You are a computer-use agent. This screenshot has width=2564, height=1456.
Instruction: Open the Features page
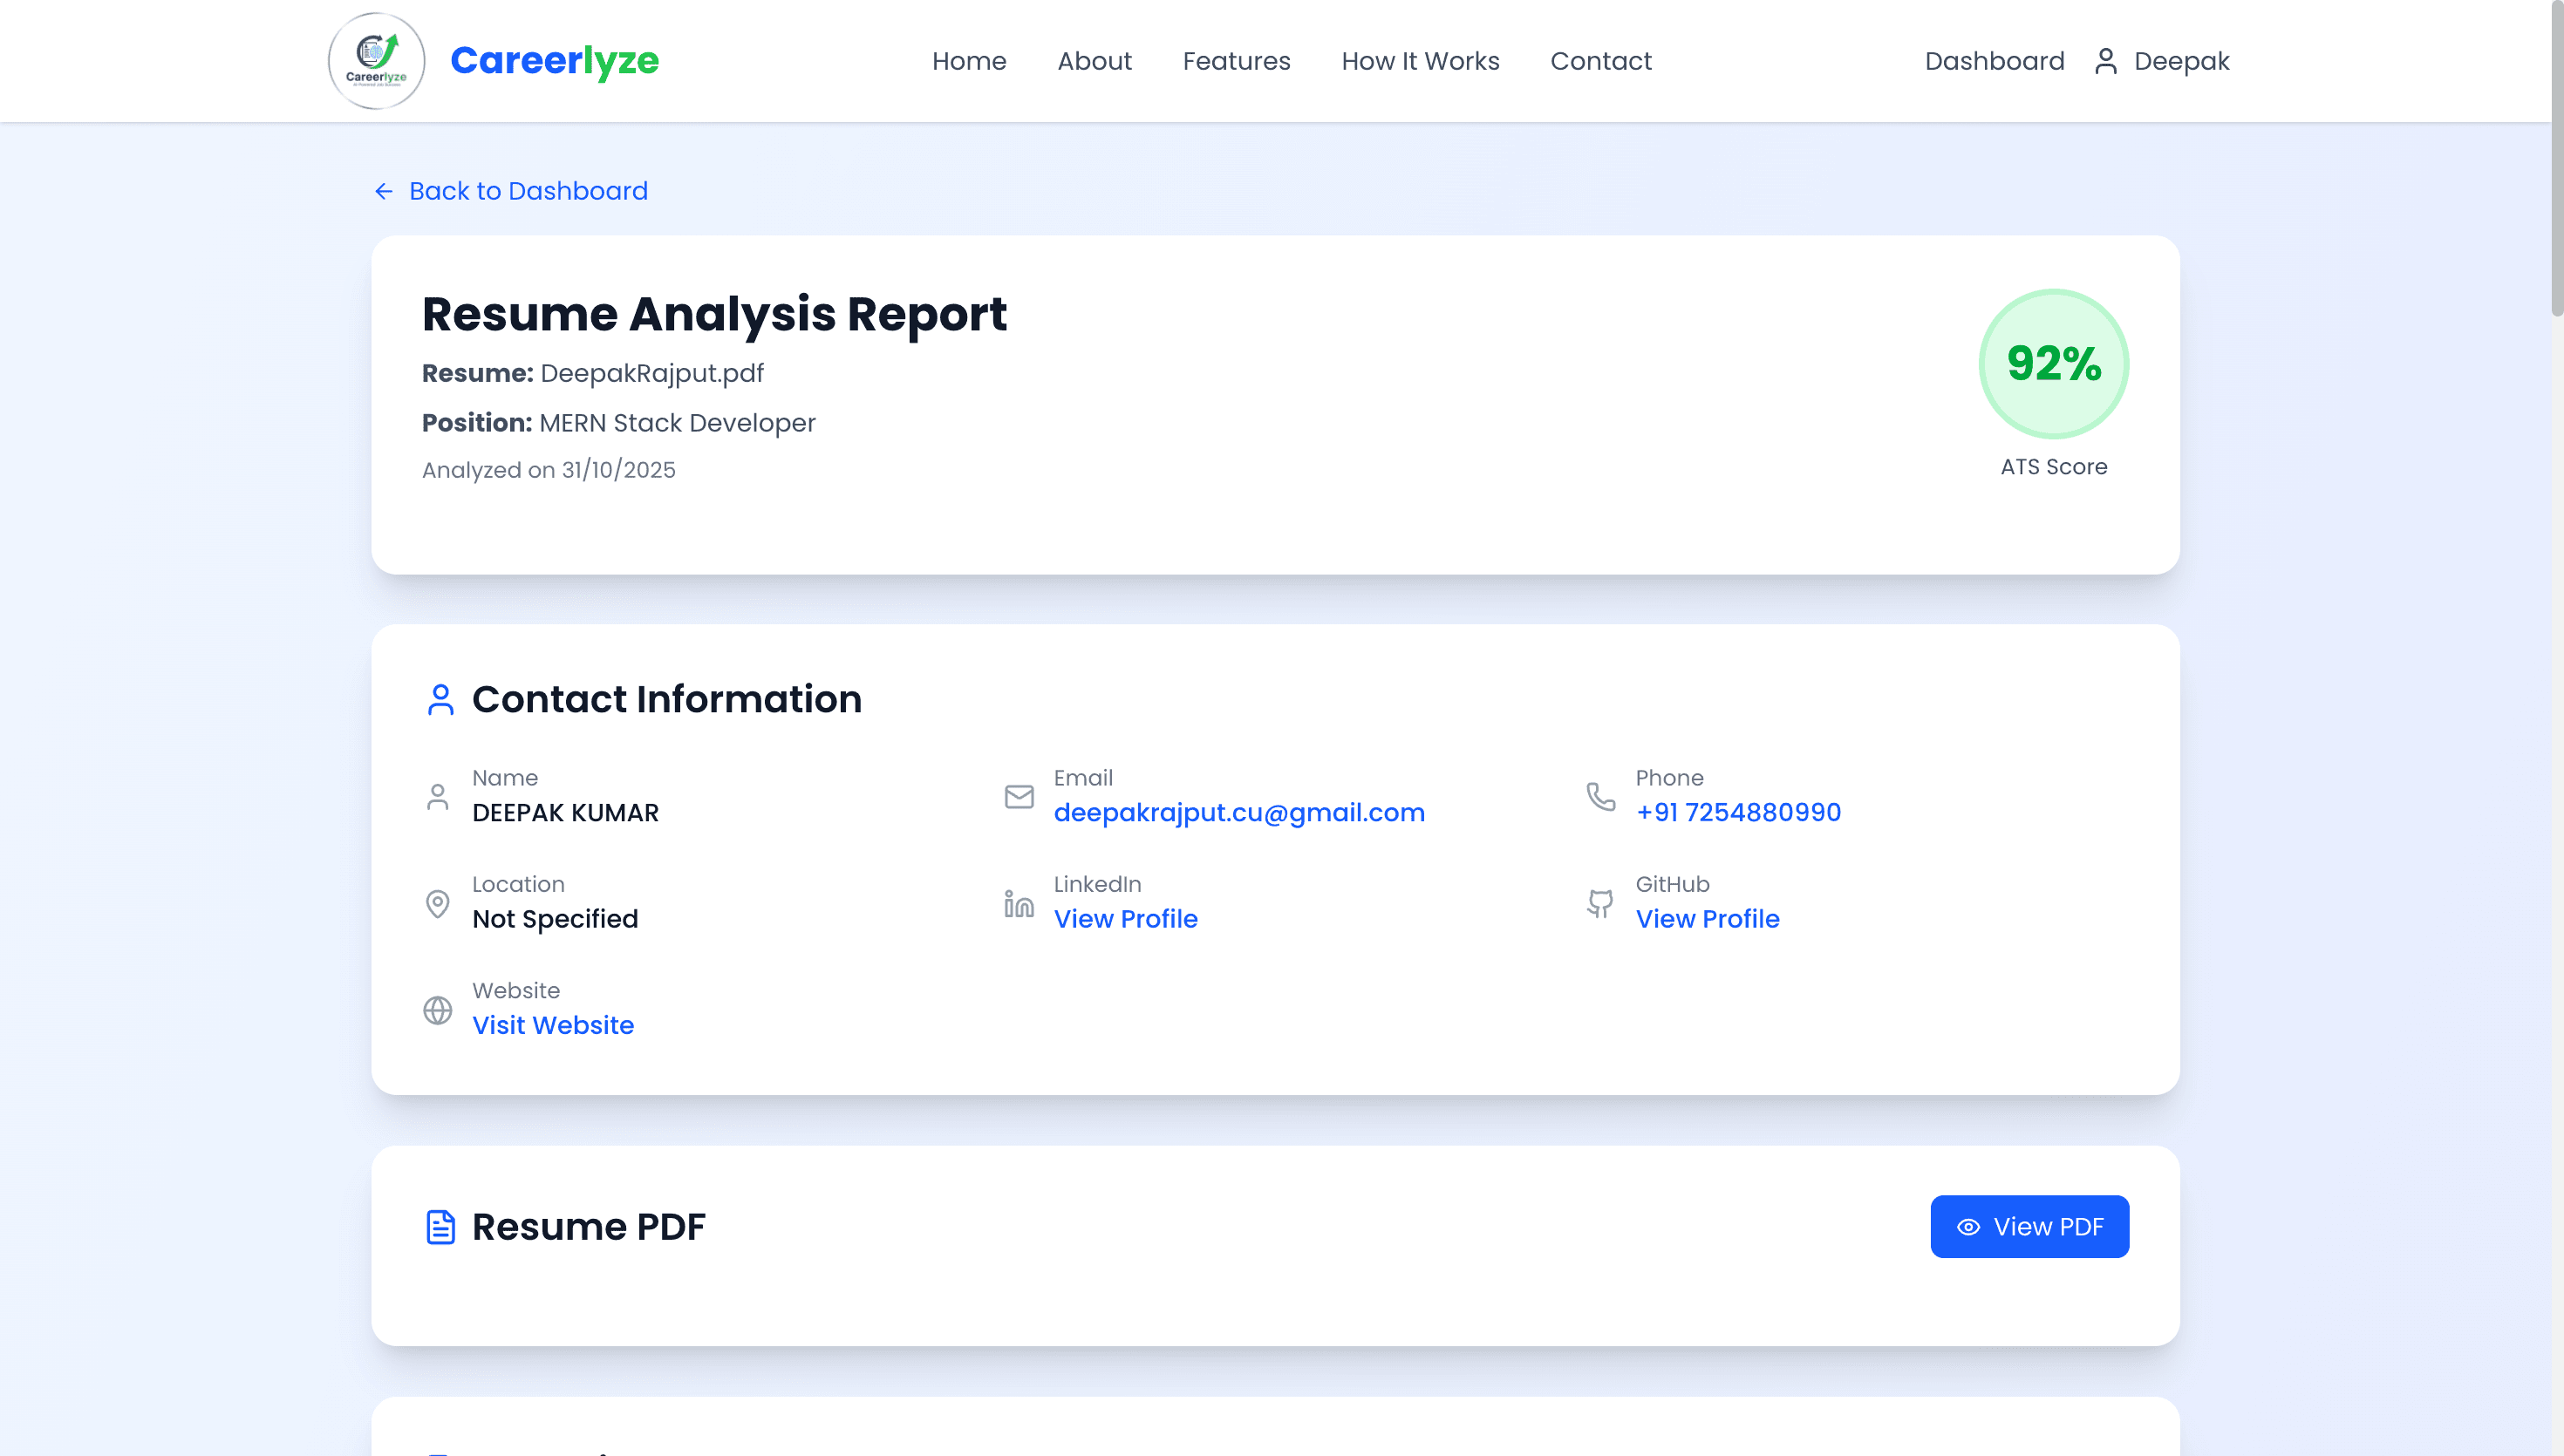[1237, 61]
